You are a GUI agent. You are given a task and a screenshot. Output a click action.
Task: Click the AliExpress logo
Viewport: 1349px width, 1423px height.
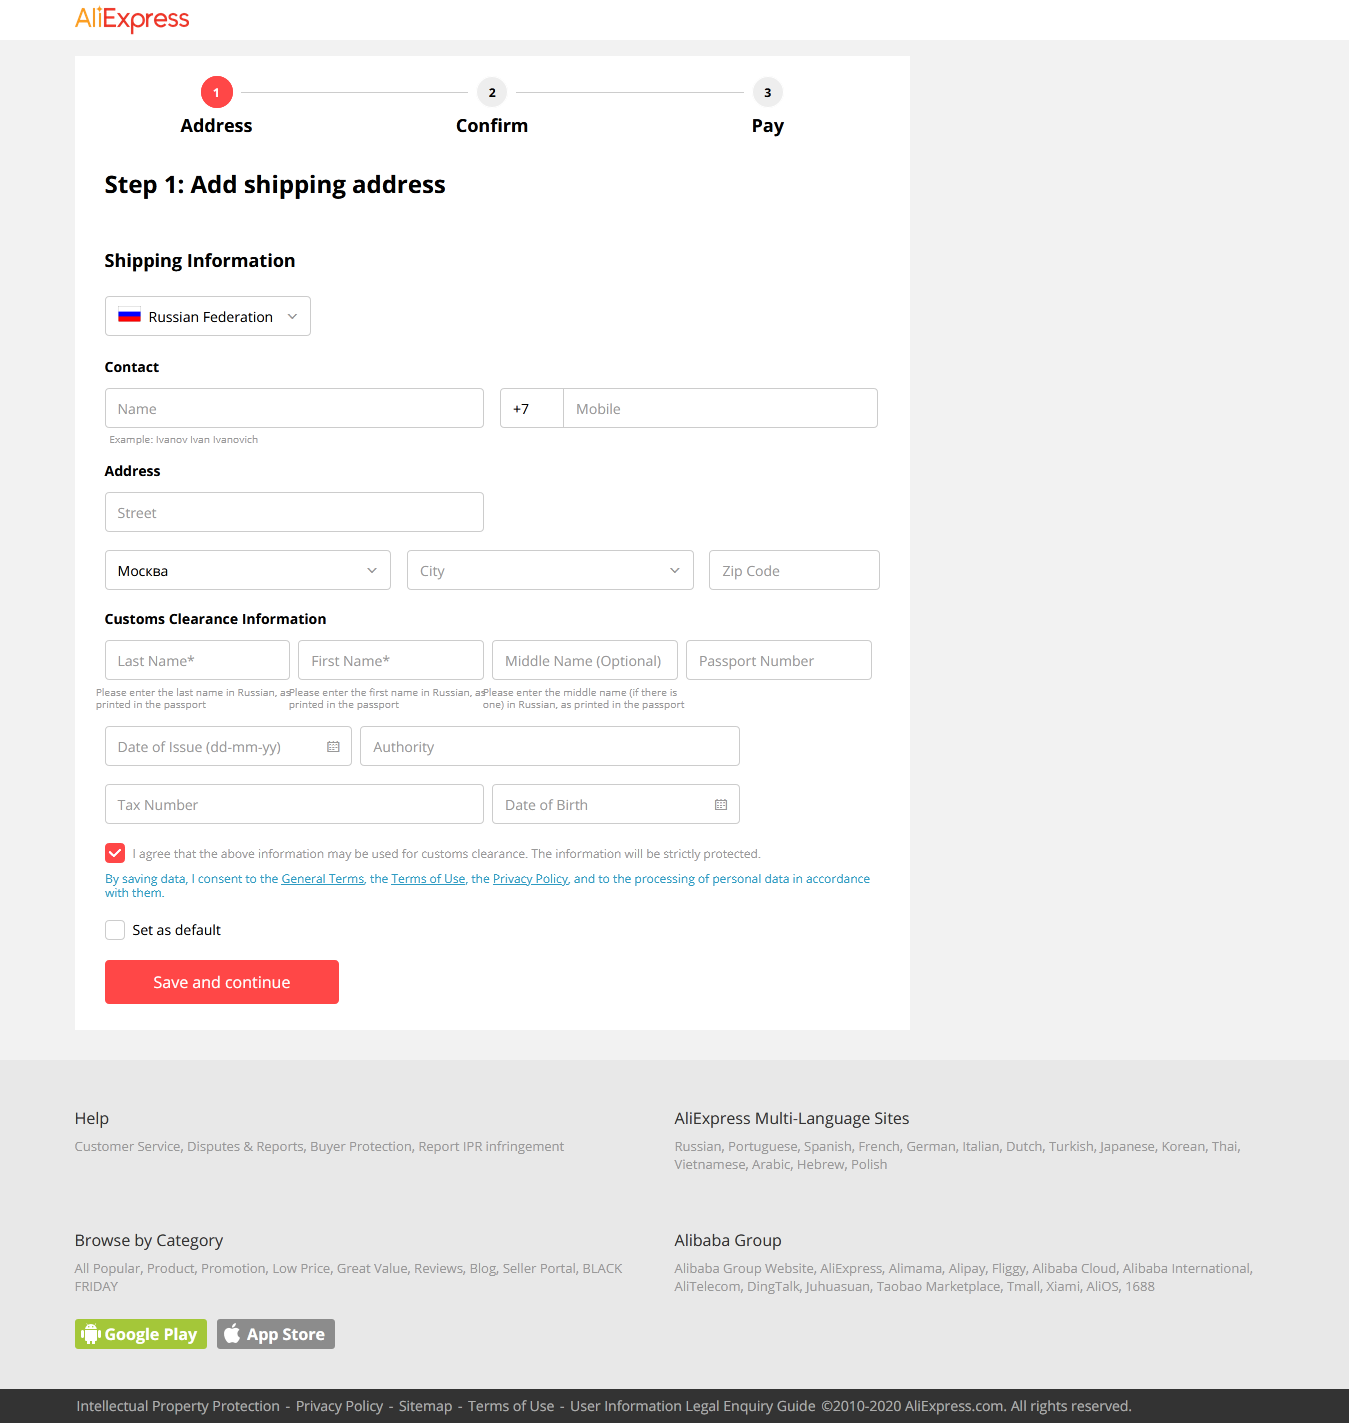(132, 19)
